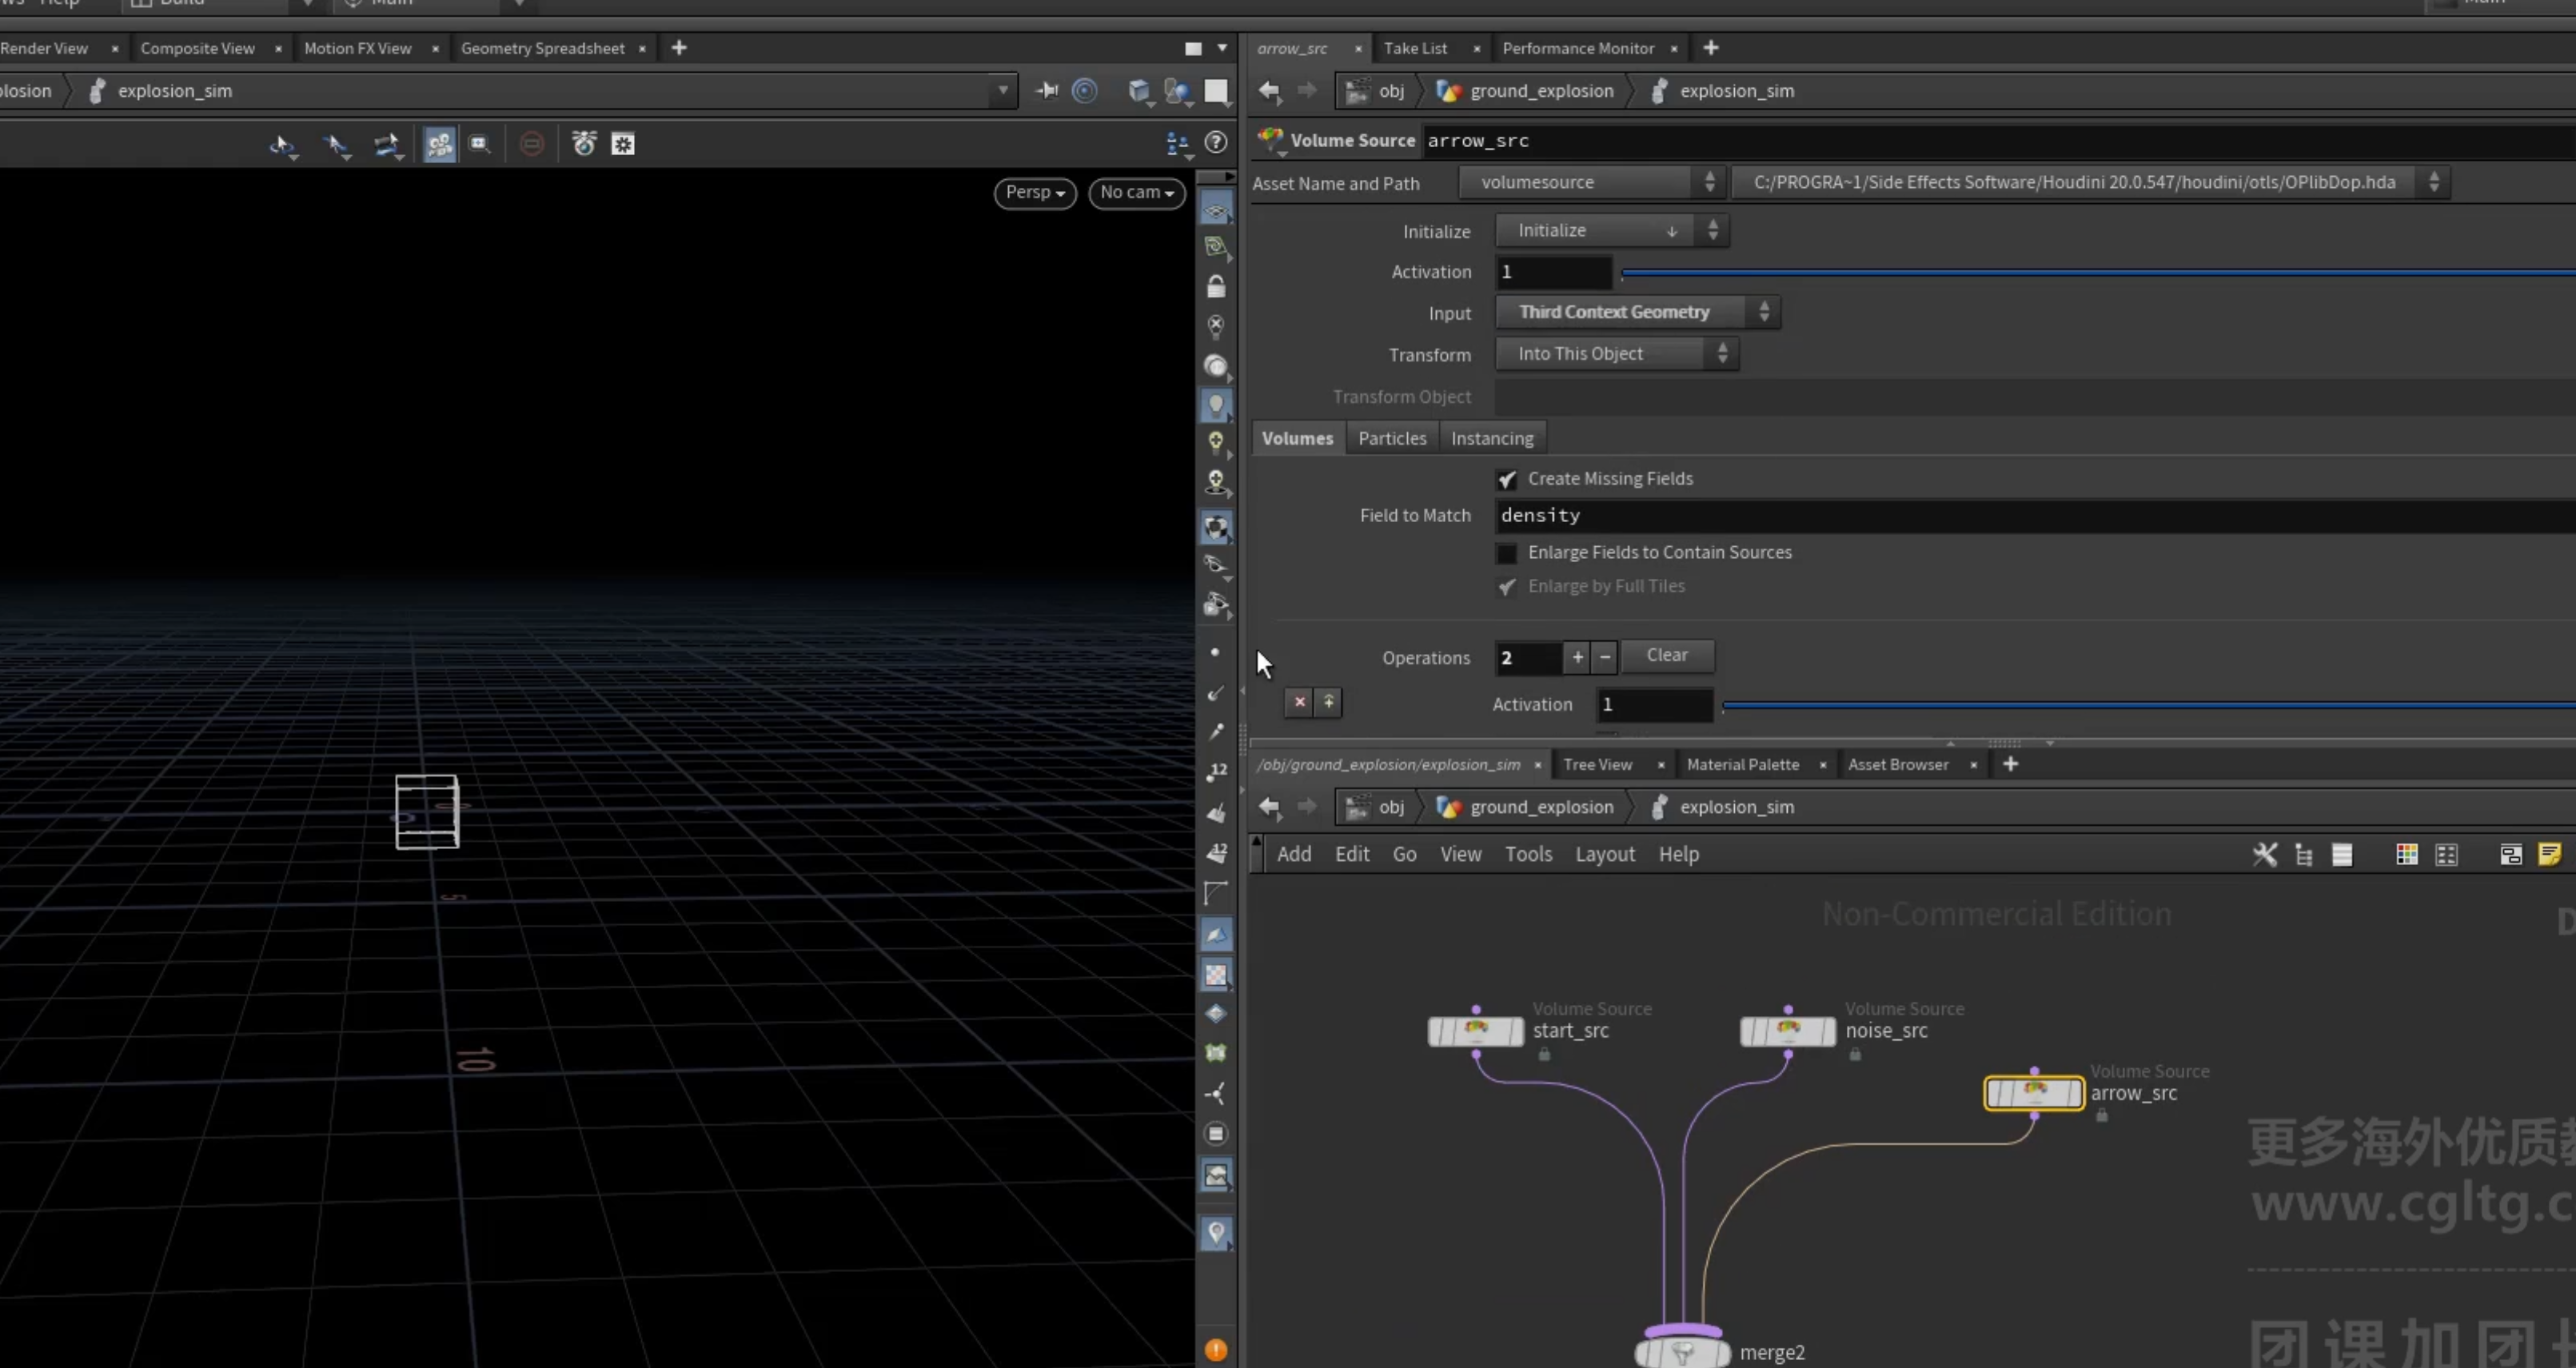
Task: Remove an operation with the minus button
Action: (1605, 657)
